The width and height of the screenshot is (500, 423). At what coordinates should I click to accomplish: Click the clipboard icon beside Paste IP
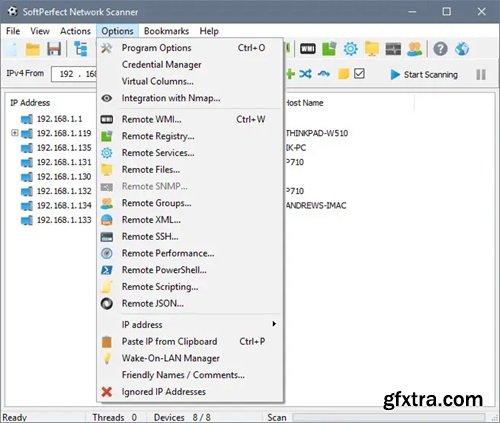click(107, 342)
